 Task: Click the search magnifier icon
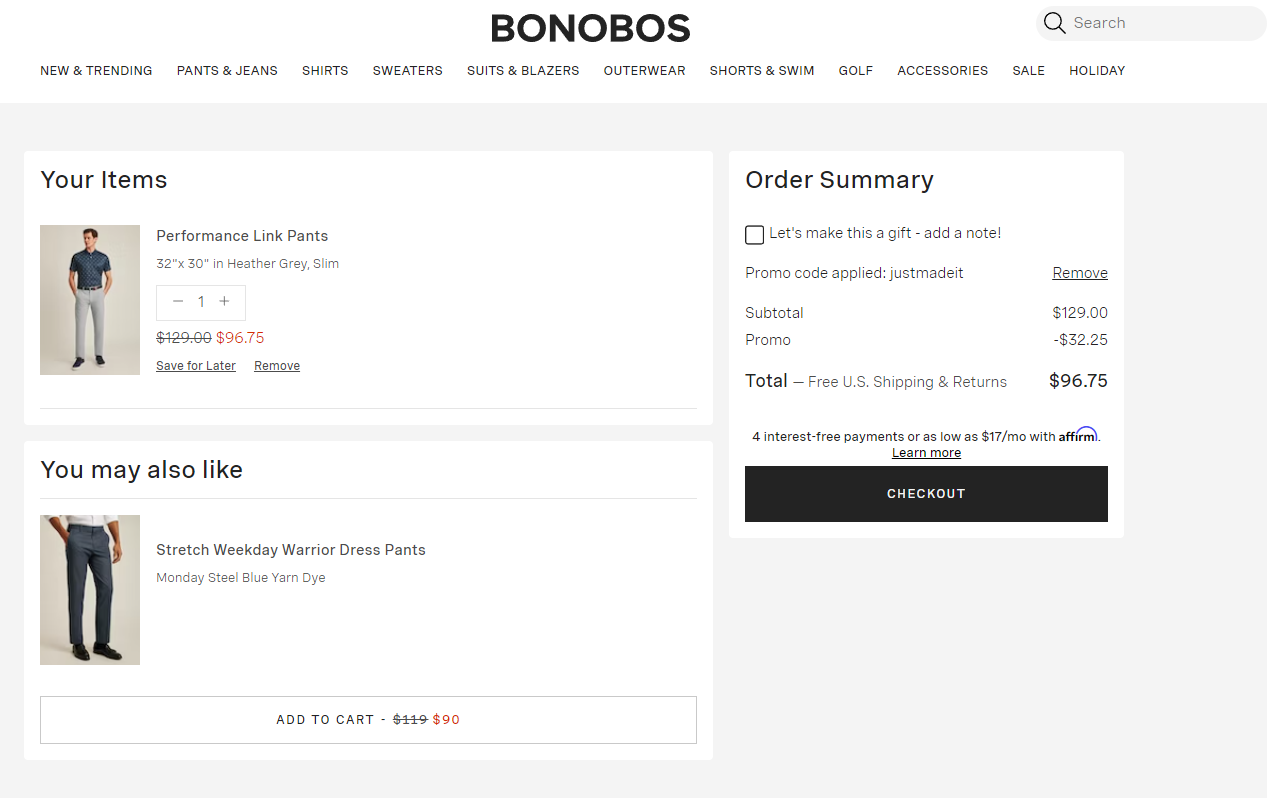(x=1054, y=23)
